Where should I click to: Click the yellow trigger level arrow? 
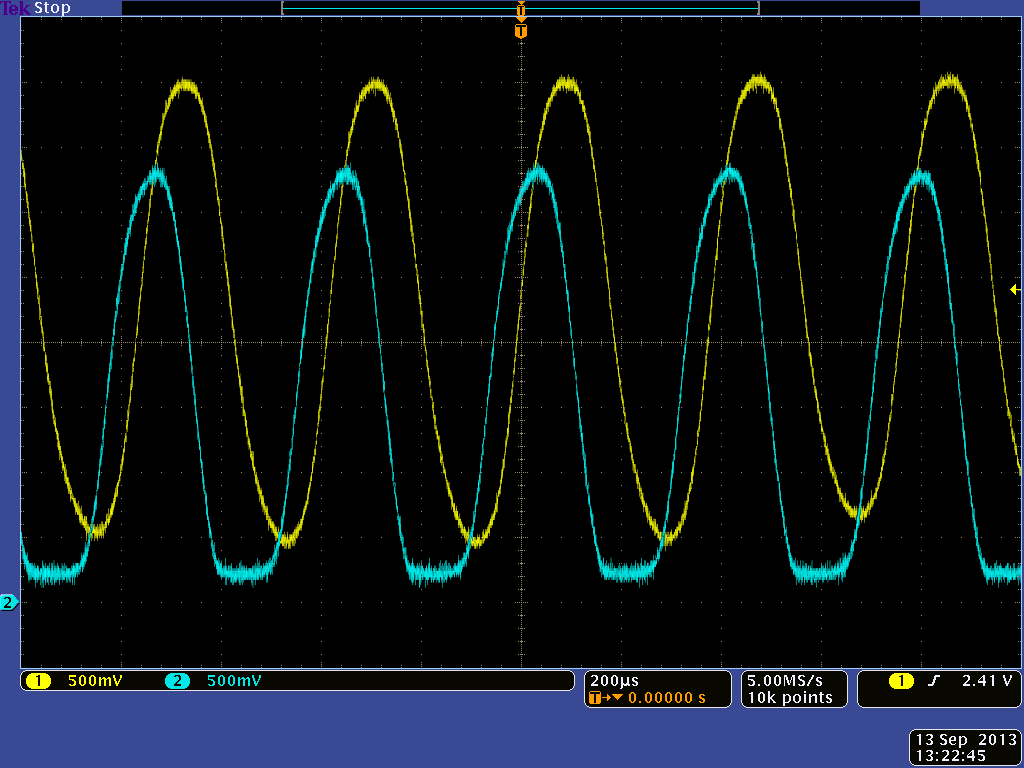click(x=1014, y=289)
